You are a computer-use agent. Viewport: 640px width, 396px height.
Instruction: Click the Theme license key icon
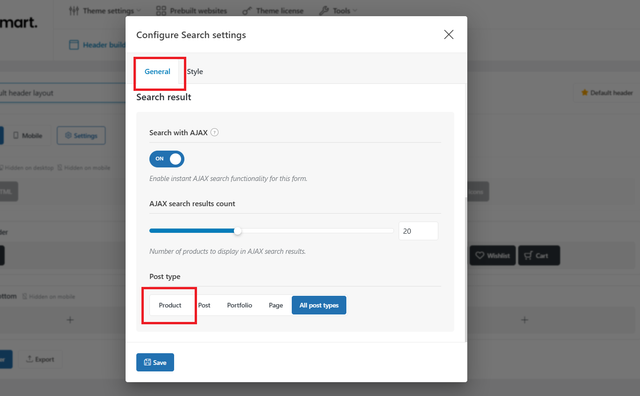[247, 11]
